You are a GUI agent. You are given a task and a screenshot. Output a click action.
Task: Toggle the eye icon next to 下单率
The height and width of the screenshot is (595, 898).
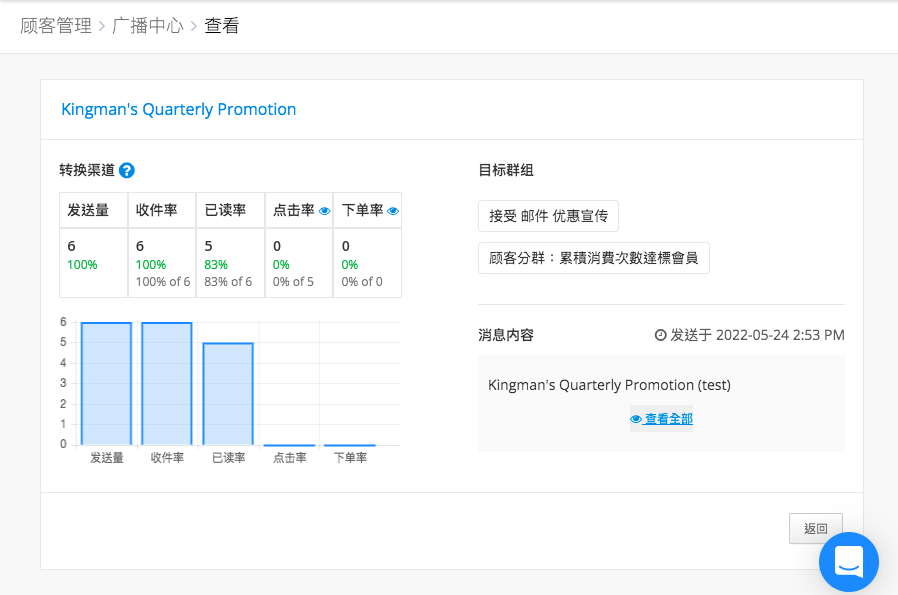[x=393, y=211]
